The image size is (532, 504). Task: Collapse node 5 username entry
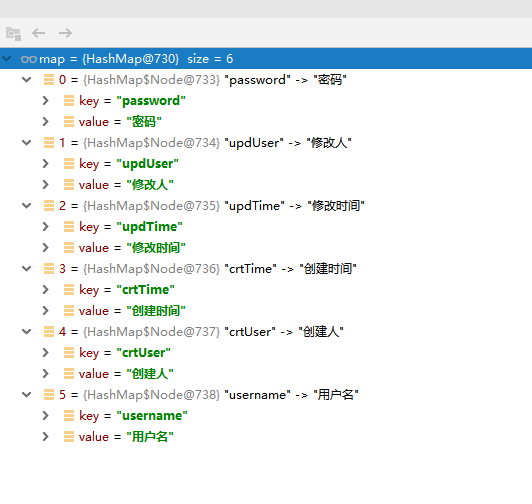(x=26, y=395)
